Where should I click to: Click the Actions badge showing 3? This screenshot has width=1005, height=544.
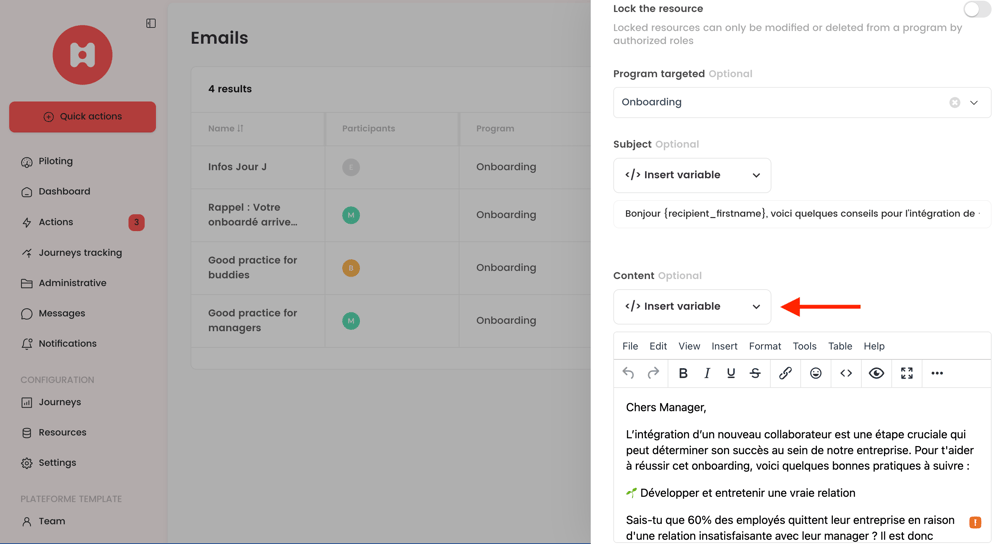tap(136, 222)
